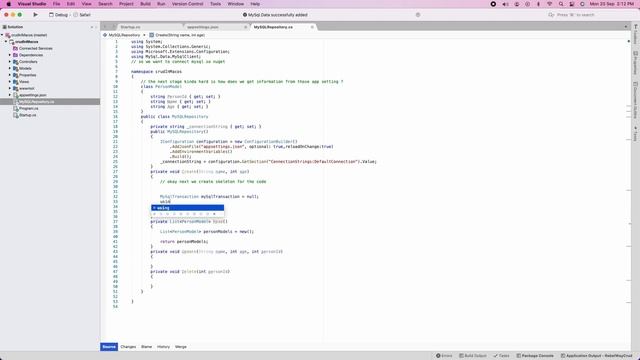This screenshot has width=640, height=360.
Task: Expand the Views folder
Action: point(10,82)
